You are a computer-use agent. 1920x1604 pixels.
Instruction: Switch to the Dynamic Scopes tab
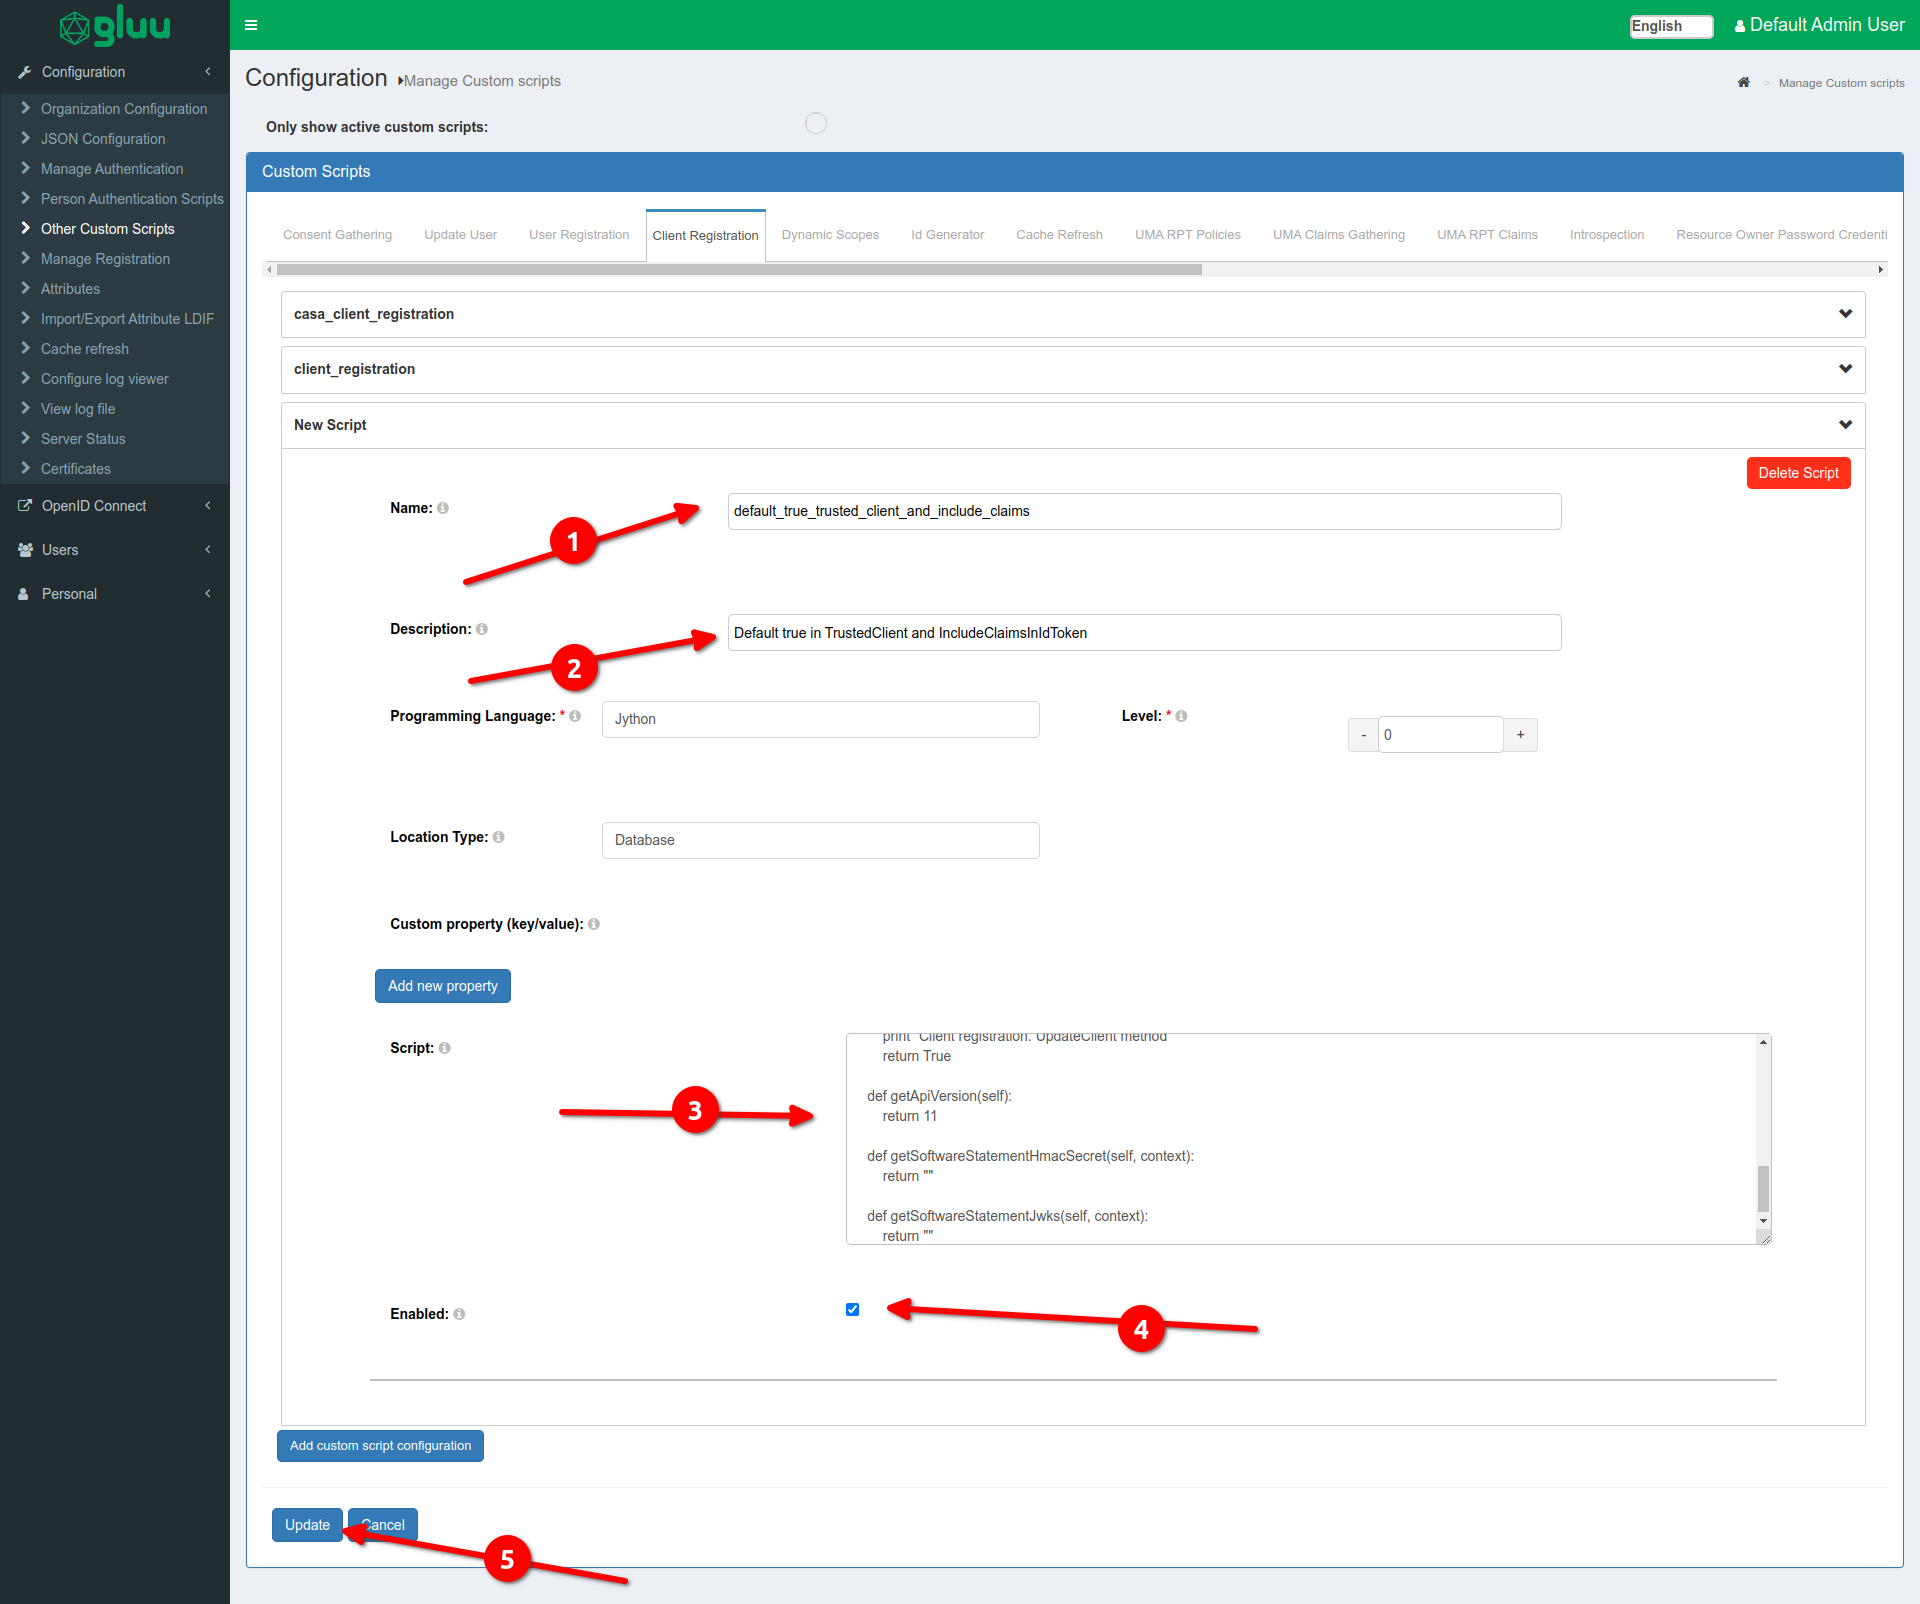click(x=830, y=235)
